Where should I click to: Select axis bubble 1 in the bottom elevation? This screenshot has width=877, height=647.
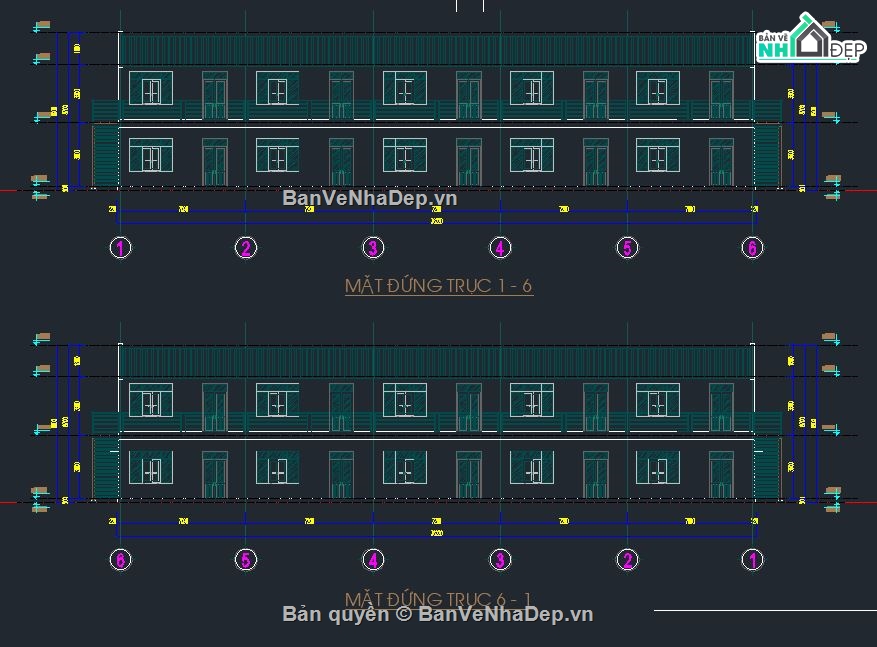[753, 560]
